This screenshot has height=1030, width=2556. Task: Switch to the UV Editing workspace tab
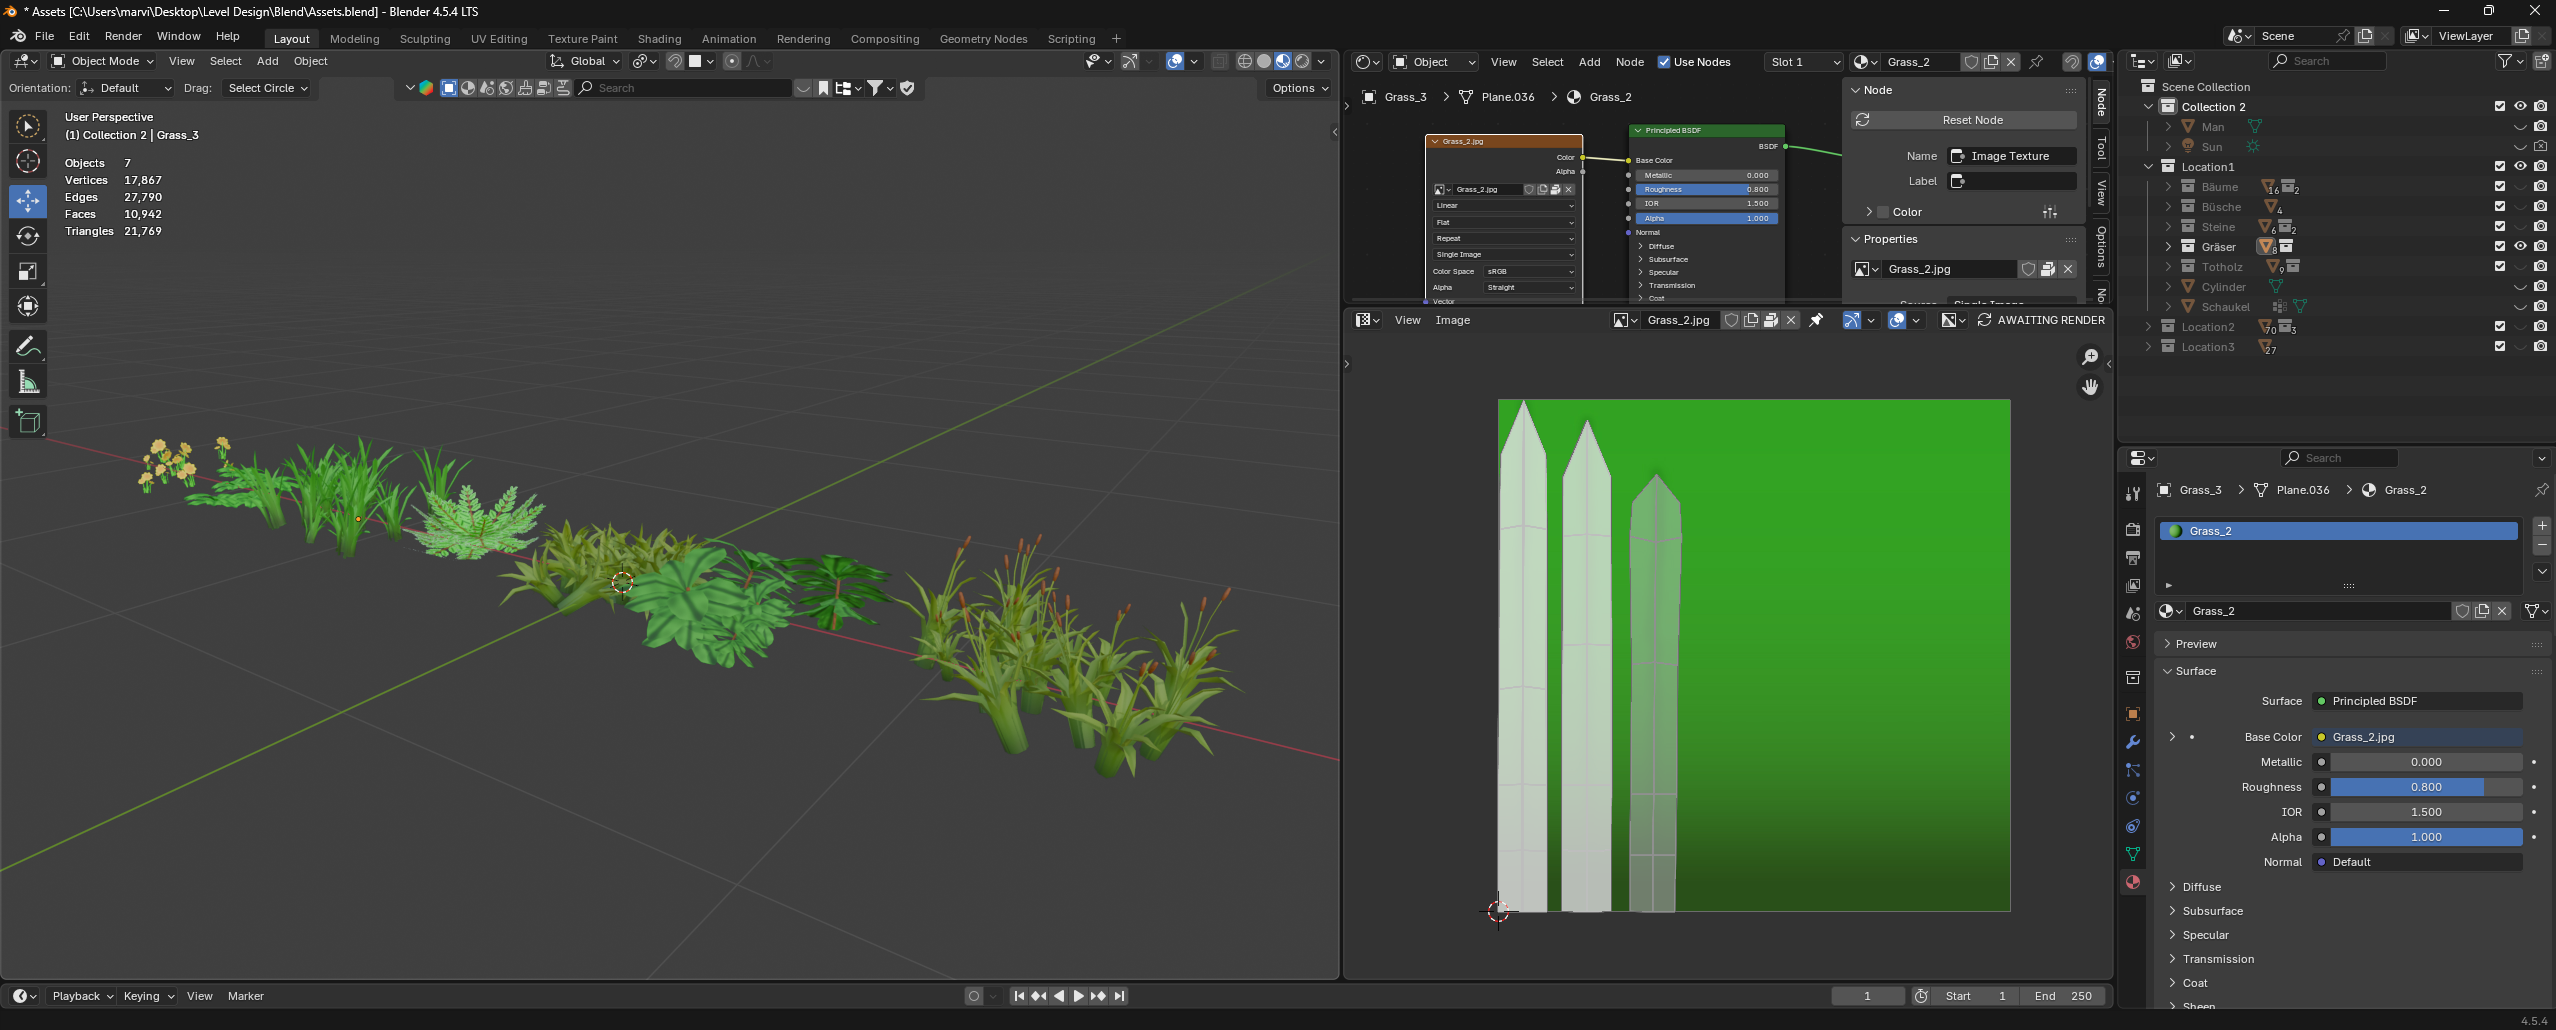(x=498, y=39)
